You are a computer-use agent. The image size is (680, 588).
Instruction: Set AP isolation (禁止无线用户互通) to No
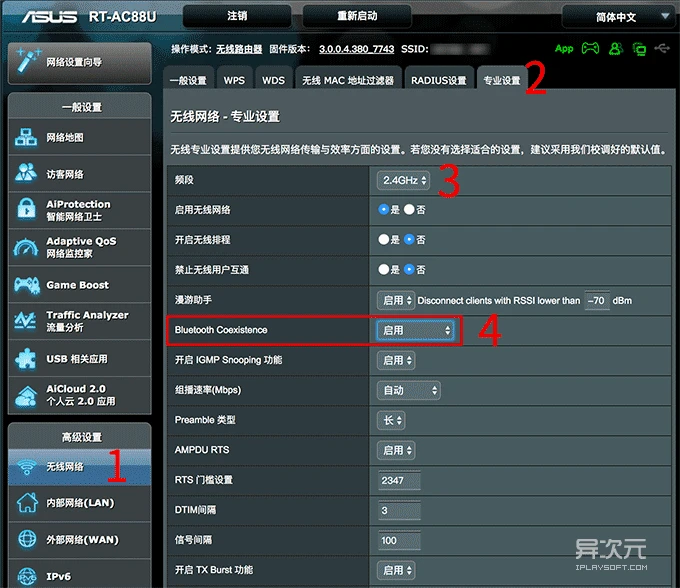pos(409,269)
